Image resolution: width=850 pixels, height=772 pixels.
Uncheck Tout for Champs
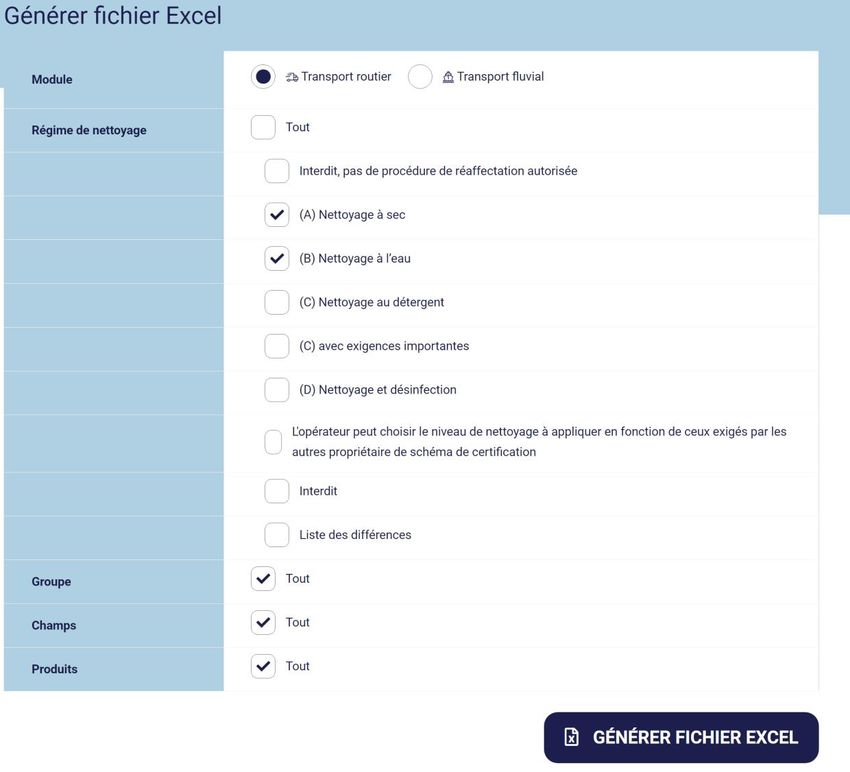(x=263, y=622)
